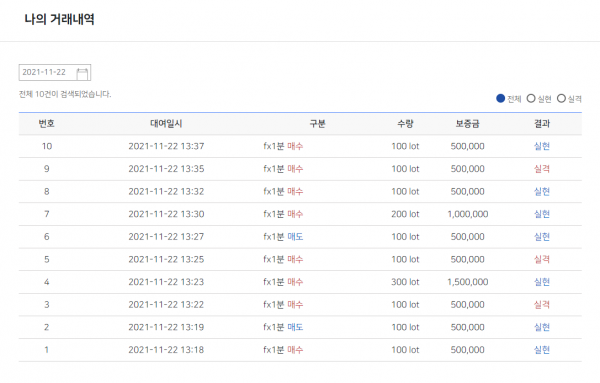Click the 실격 result in row 3
Viewport: 600px width, 383px height.
coord(542,305)
